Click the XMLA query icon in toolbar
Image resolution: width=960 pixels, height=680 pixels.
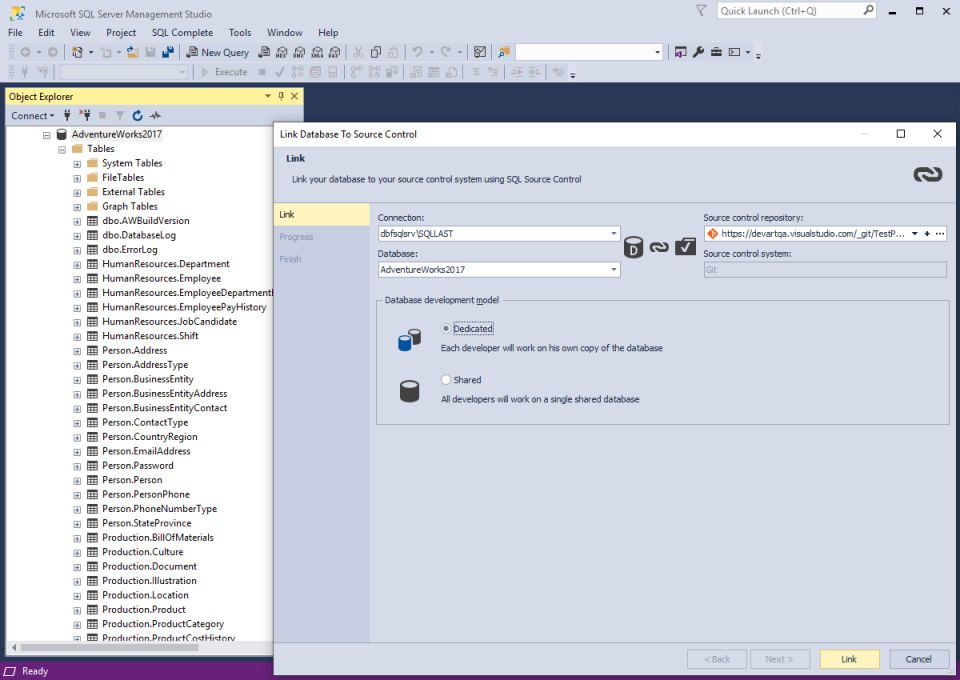coord(317,53)
